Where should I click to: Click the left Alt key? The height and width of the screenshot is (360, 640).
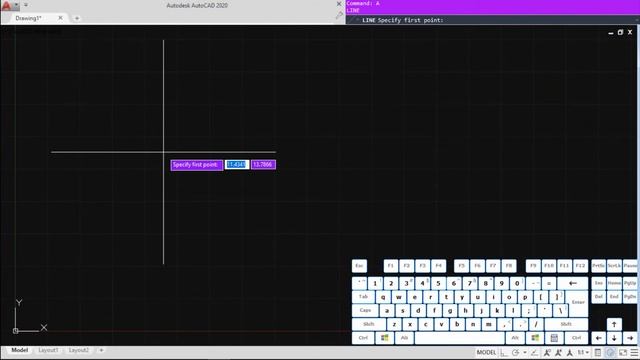click(404, 338)
